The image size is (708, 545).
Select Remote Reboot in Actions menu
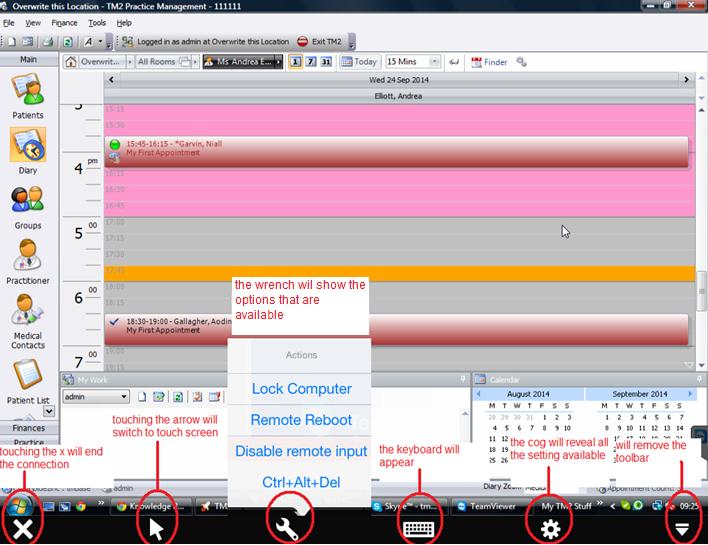(301, 420)
